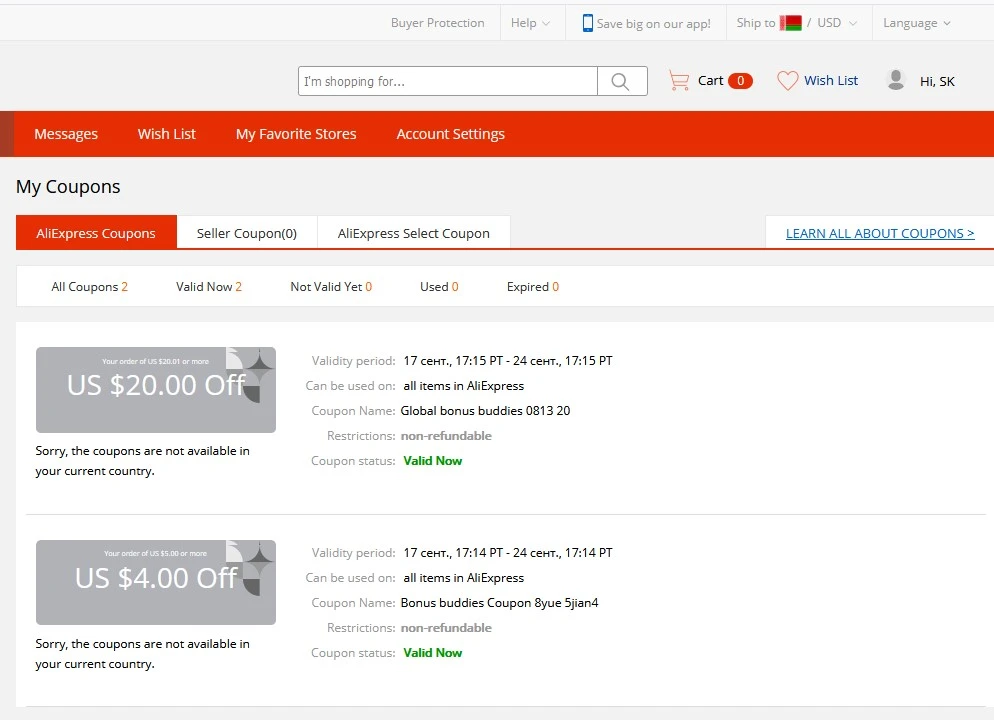This screenshot has width=994, height=720.
Task: Select the AliExpress Coupons tab
Action: [x=96, y=233]
